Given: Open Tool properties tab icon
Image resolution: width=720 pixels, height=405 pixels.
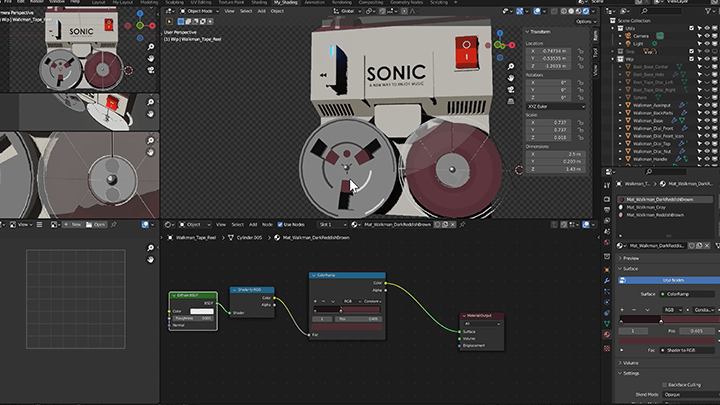Looking at the screenshot, I should tap(607, 186).
